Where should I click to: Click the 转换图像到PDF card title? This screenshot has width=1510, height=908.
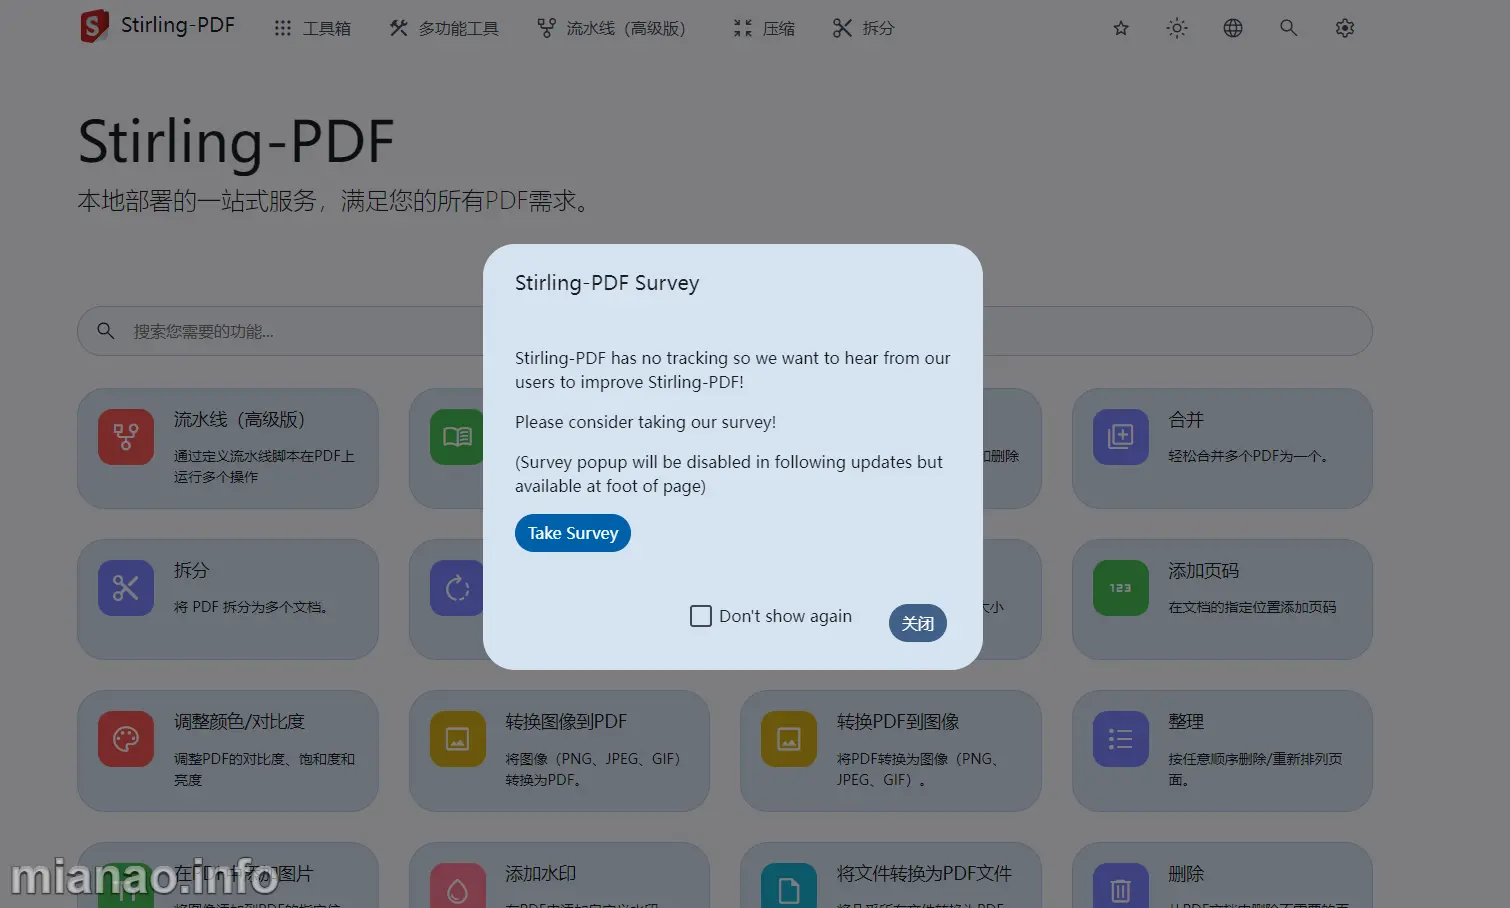pyautogui.click(x=566, y=722)
